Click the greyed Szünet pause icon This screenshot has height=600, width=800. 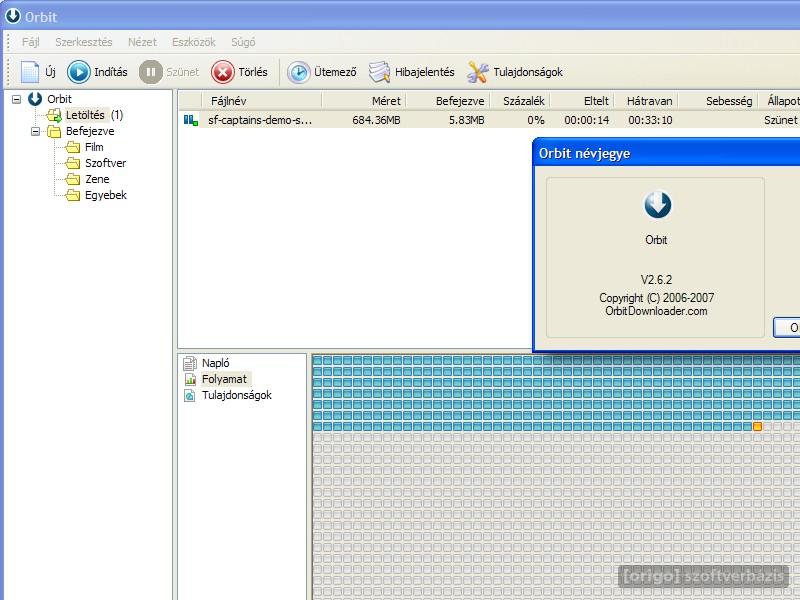pos(151,72)
